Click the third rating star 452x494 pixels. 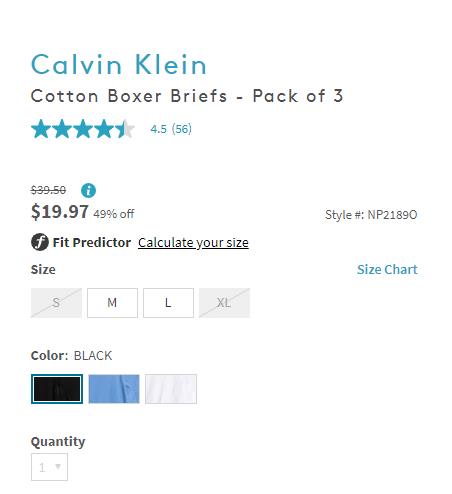pos(83,129)
